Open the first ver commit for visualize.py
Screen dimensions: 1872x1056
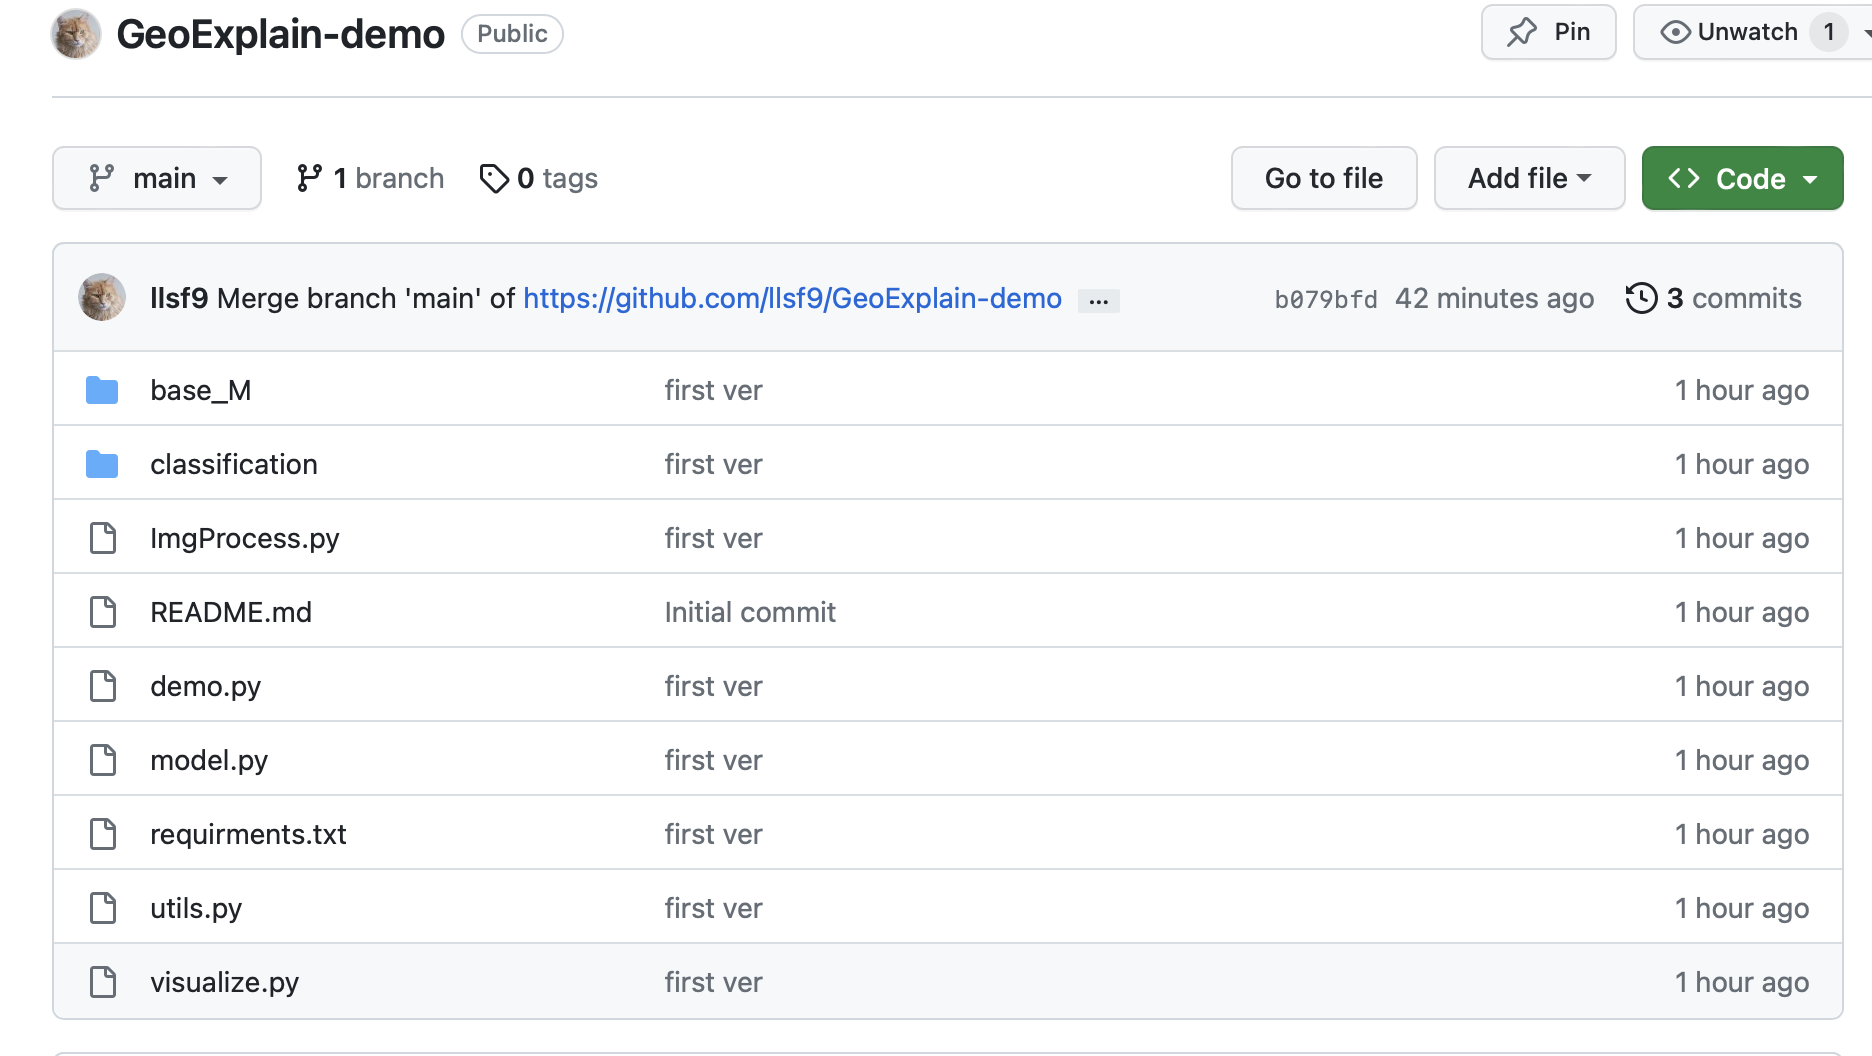point(713,982)
